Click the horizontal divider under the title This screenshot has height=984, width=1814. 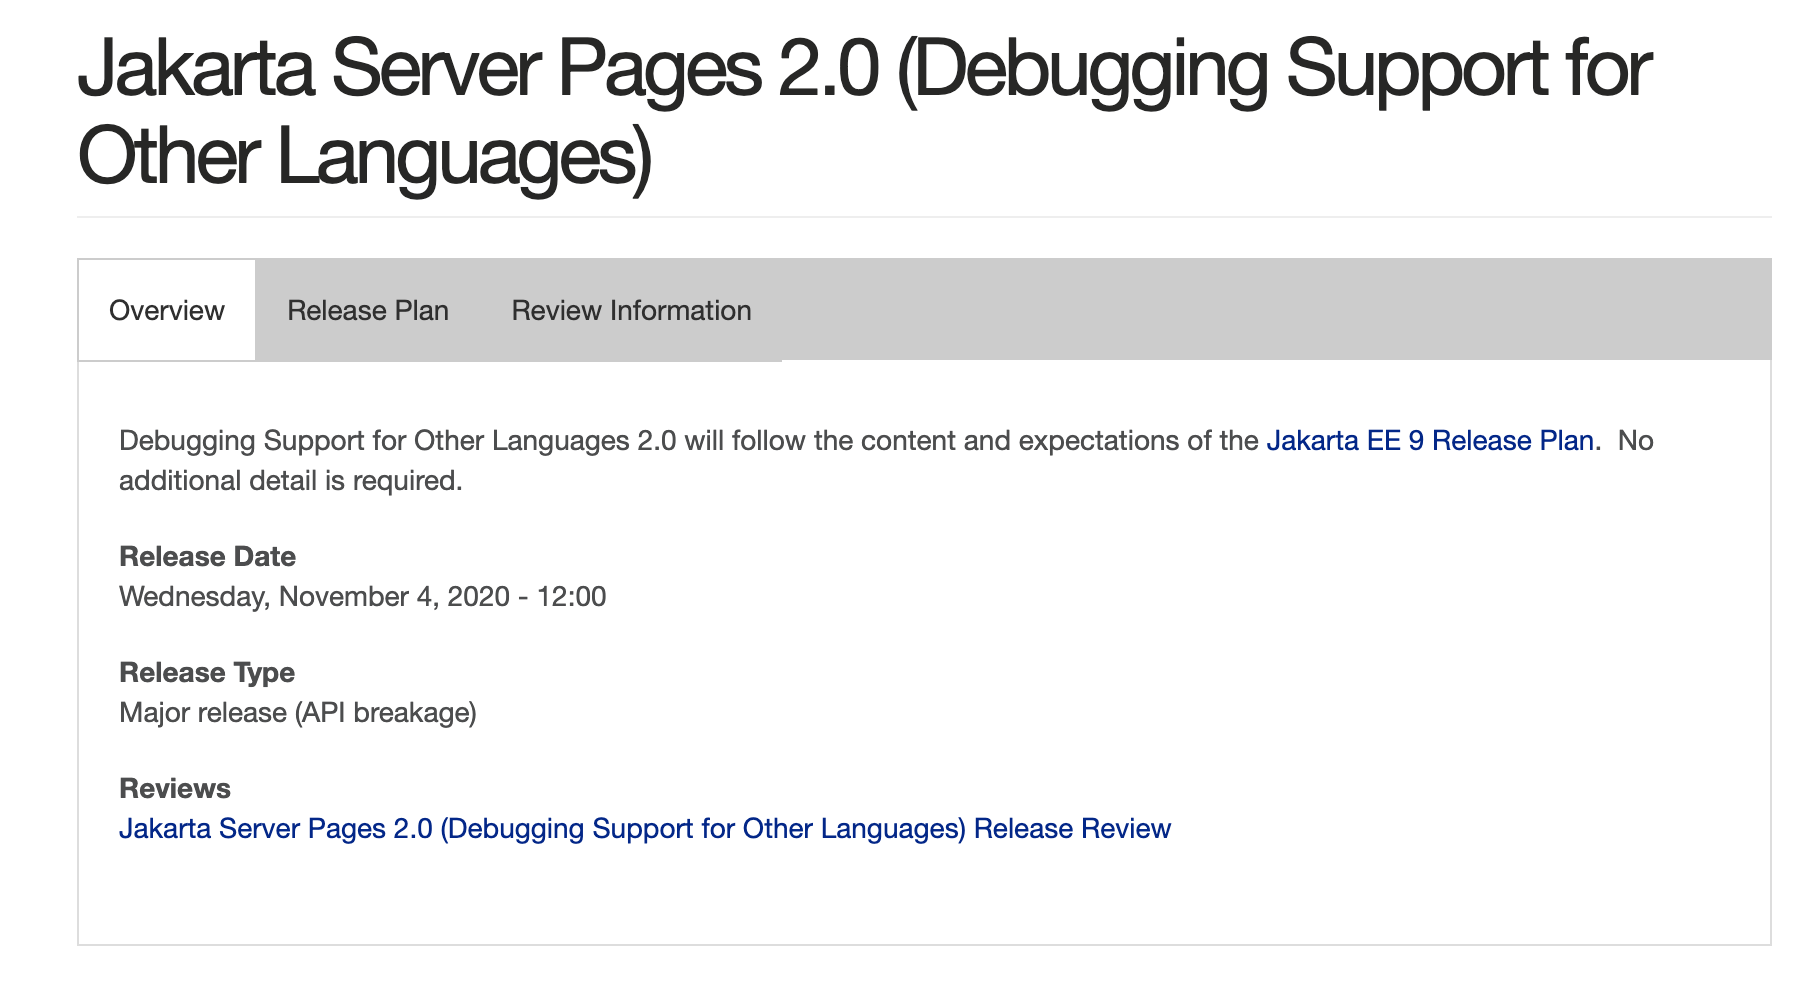(x=900, y=216)
